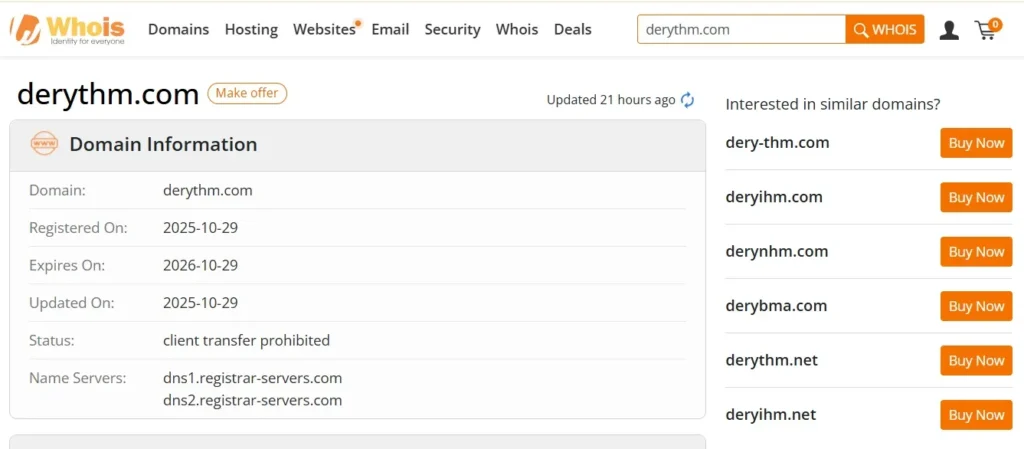Viewport: 1024px width, 449px height.
Task: Click the derythm.com page heading
Action: coord(108,95)
